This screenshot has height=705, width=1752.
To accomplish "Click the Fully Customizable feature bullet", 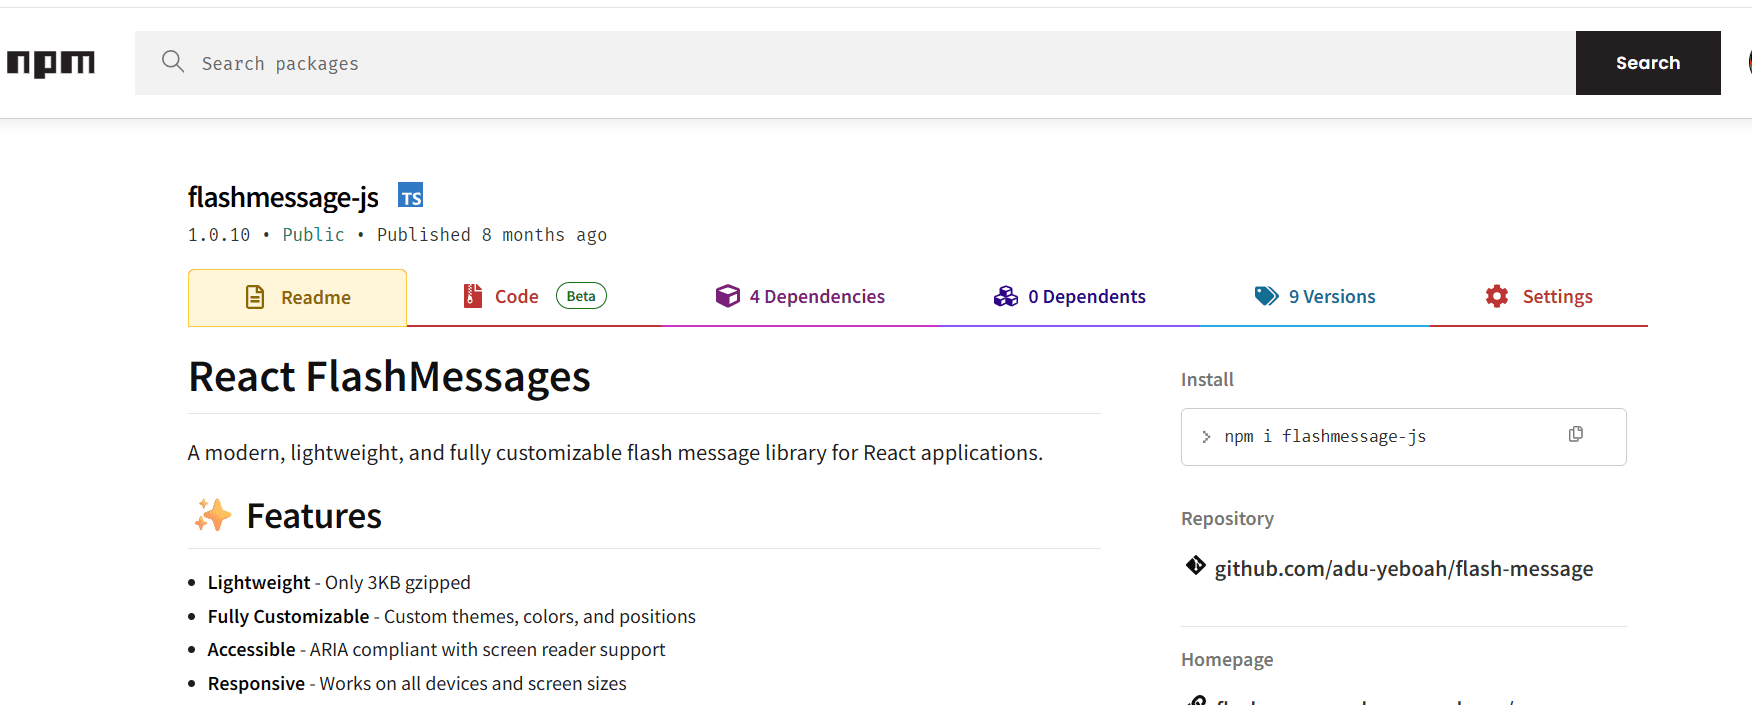I will (452, 616).
